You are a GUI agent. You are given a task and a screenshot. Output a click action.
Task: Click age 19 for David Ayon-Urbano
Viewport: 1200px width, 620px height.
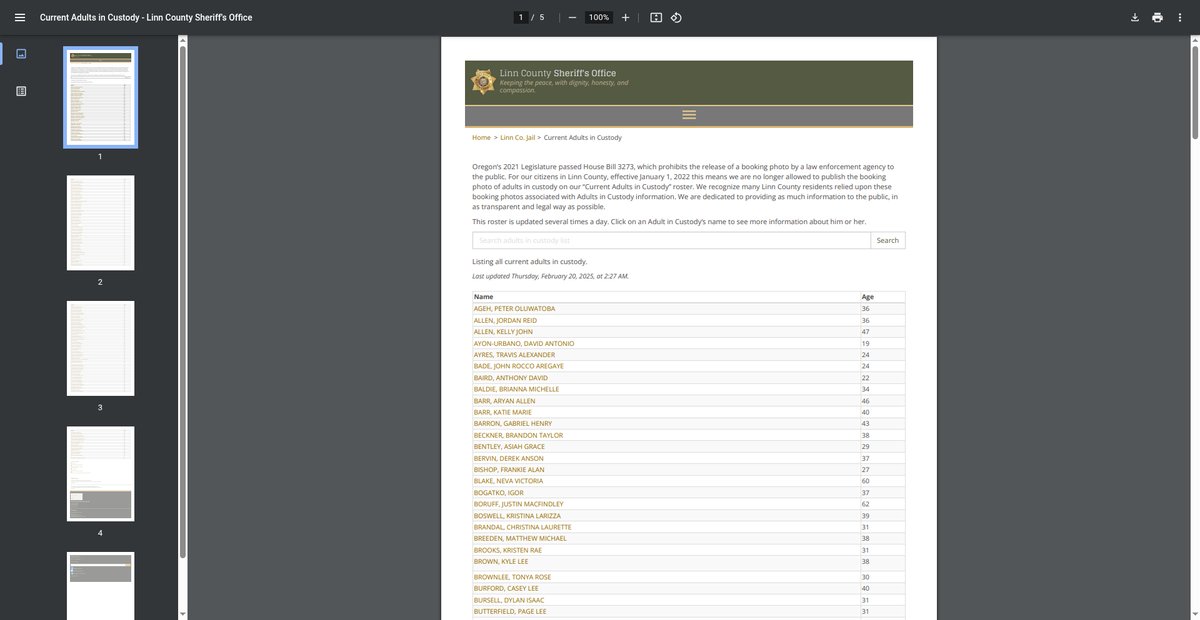point(866,343)
